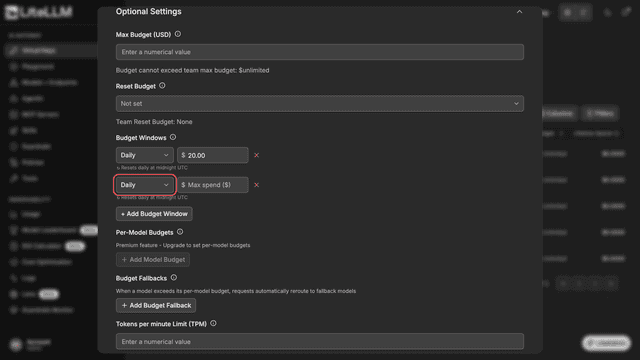Click 'Premium feature - Upgrade' text
Screen dimensions: 640x360
click(x=183, y=245)
